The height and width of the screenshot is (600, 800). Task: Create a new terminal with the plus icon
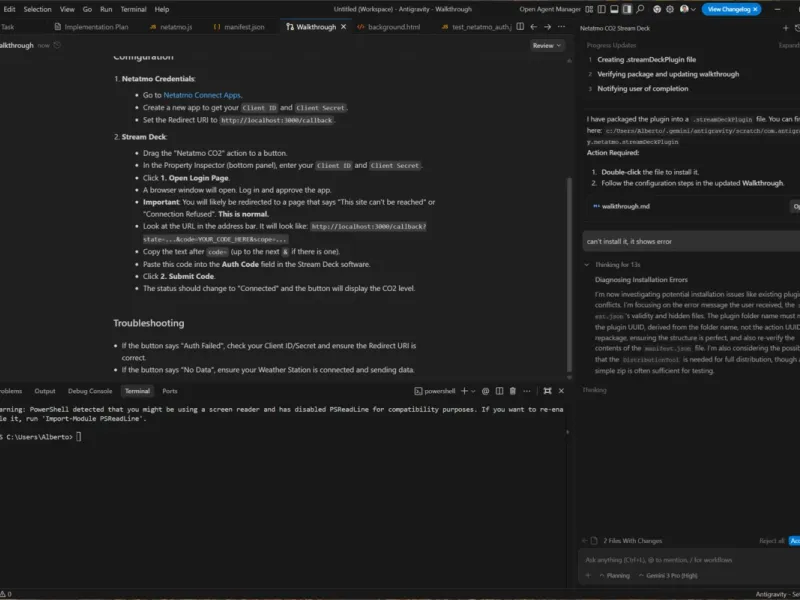[x=464, y=391]
